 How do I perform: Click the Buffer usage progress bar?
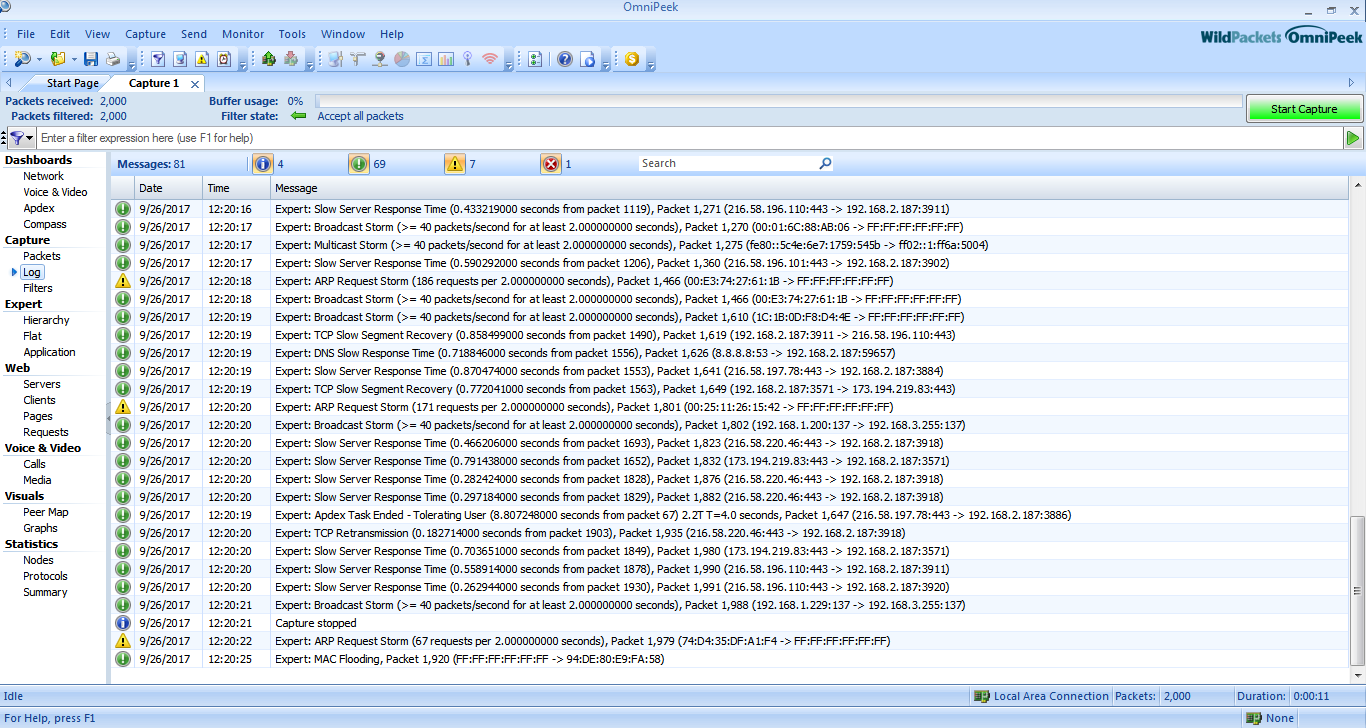point(778,101)
